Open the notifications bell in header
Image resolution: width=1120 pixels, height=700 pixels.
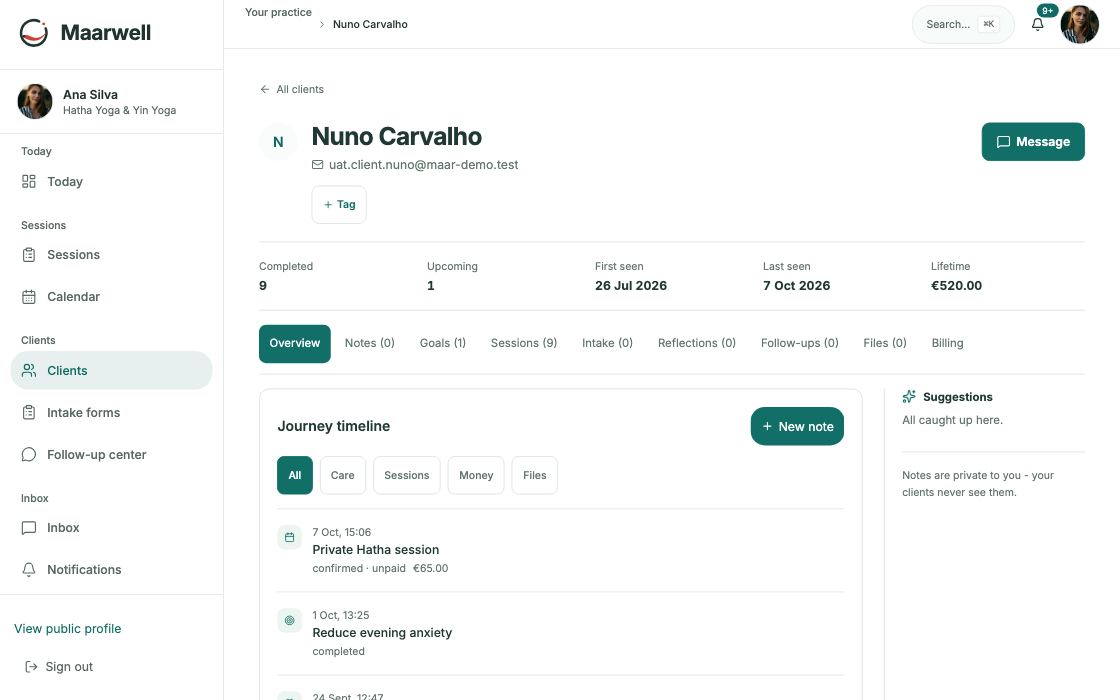coord(1037,24)
